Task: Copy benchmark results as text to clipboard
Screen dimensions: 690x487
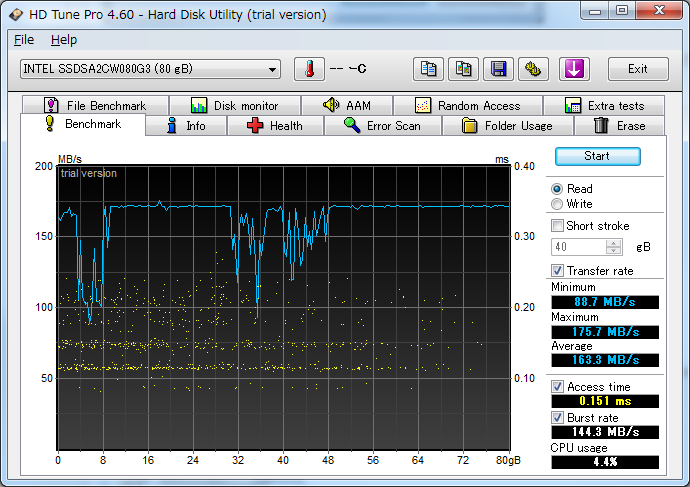Action: [x=428, y=69]
